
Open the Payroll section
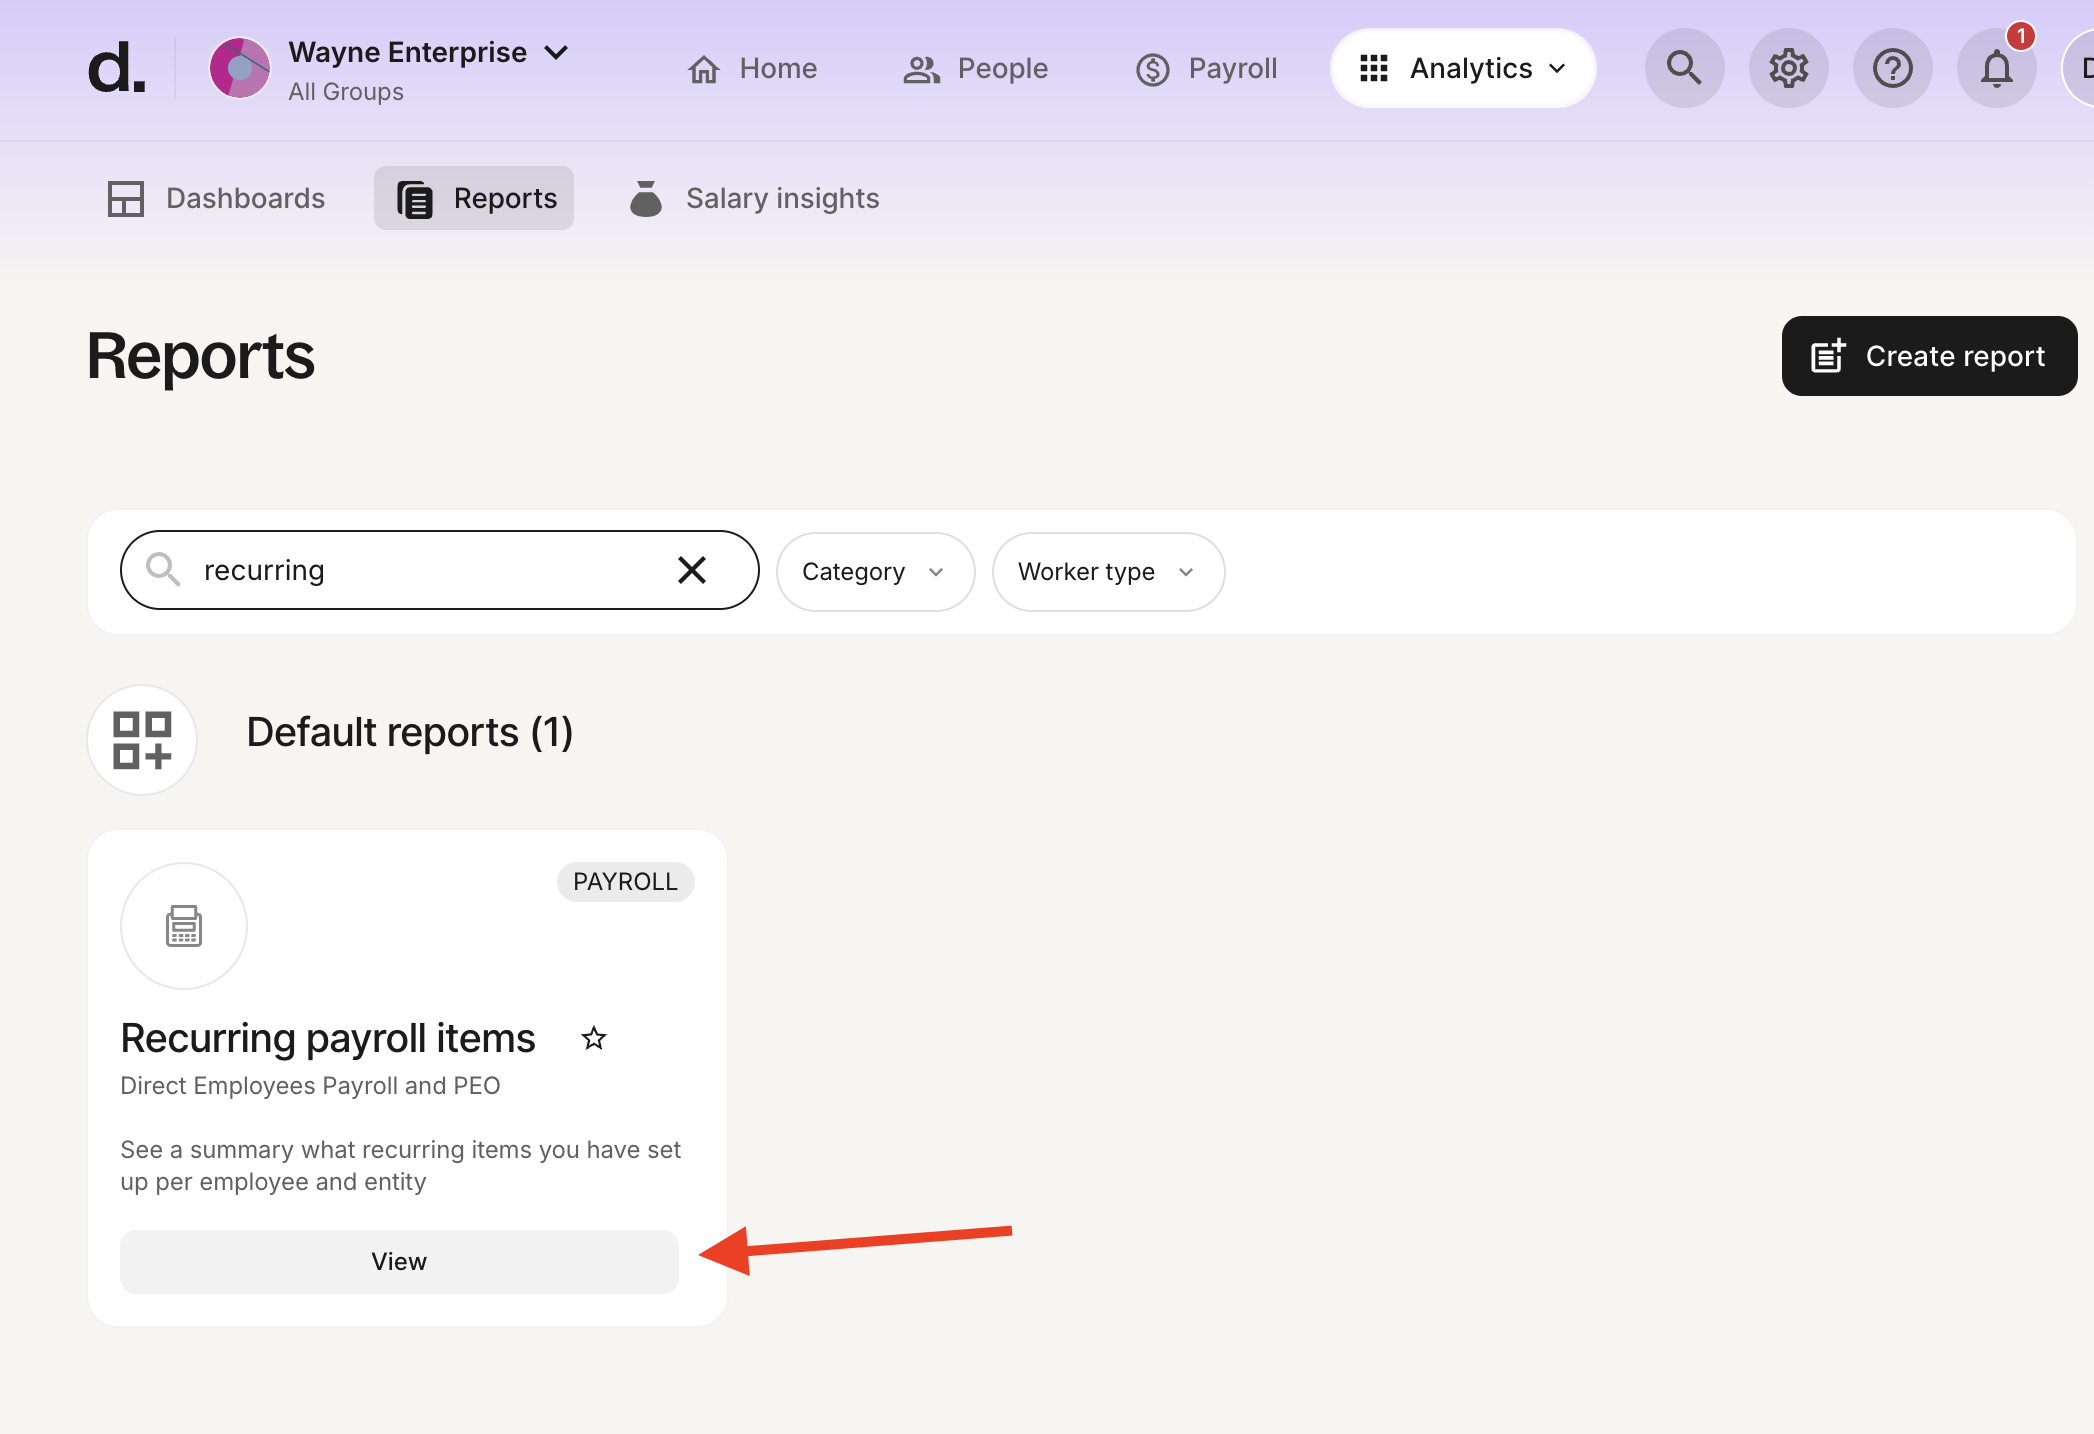coord(1206,68)
